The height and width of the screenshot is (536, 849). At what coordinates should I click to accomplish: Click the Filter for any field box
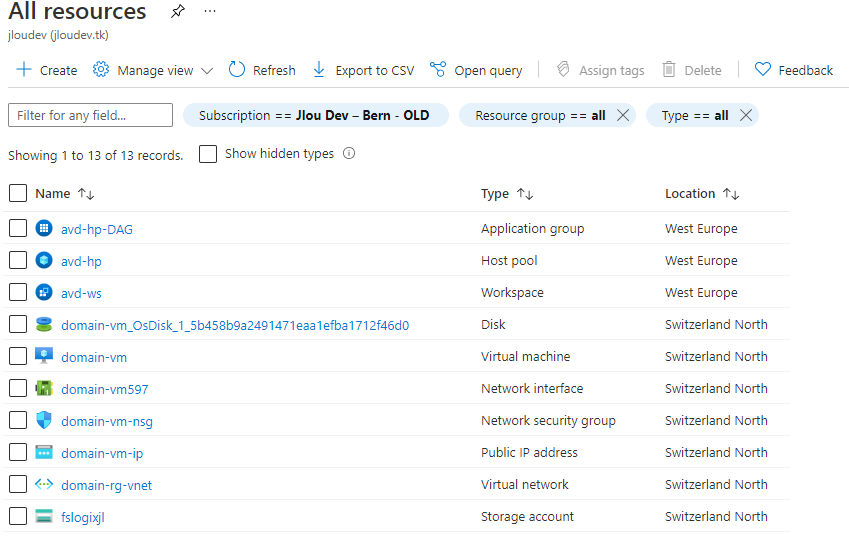coord(90,115)
